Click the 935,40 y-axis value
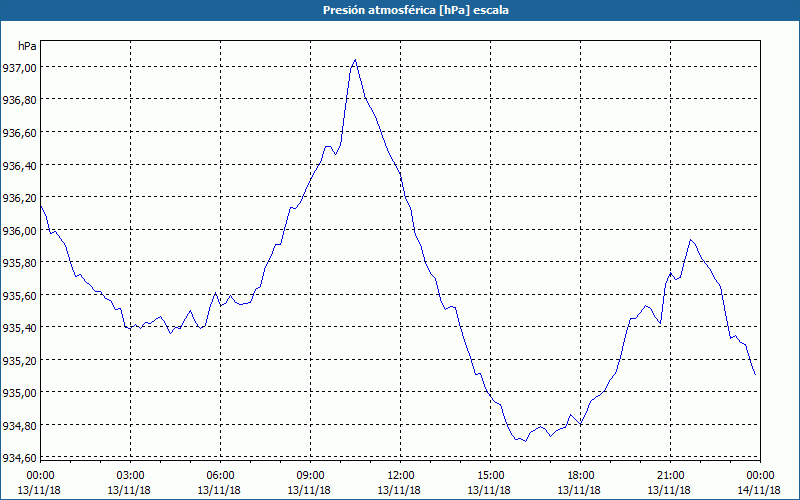Image resolution: width=800 pixels, height=500 pixels. tap(19, 327)
